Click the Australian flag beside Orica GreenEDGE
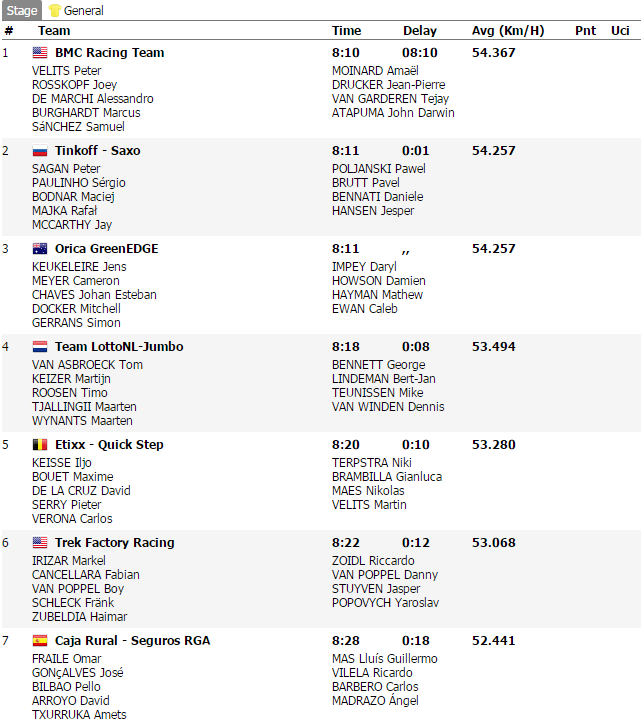This screenshot has width=641, height=722. (40, 249)
